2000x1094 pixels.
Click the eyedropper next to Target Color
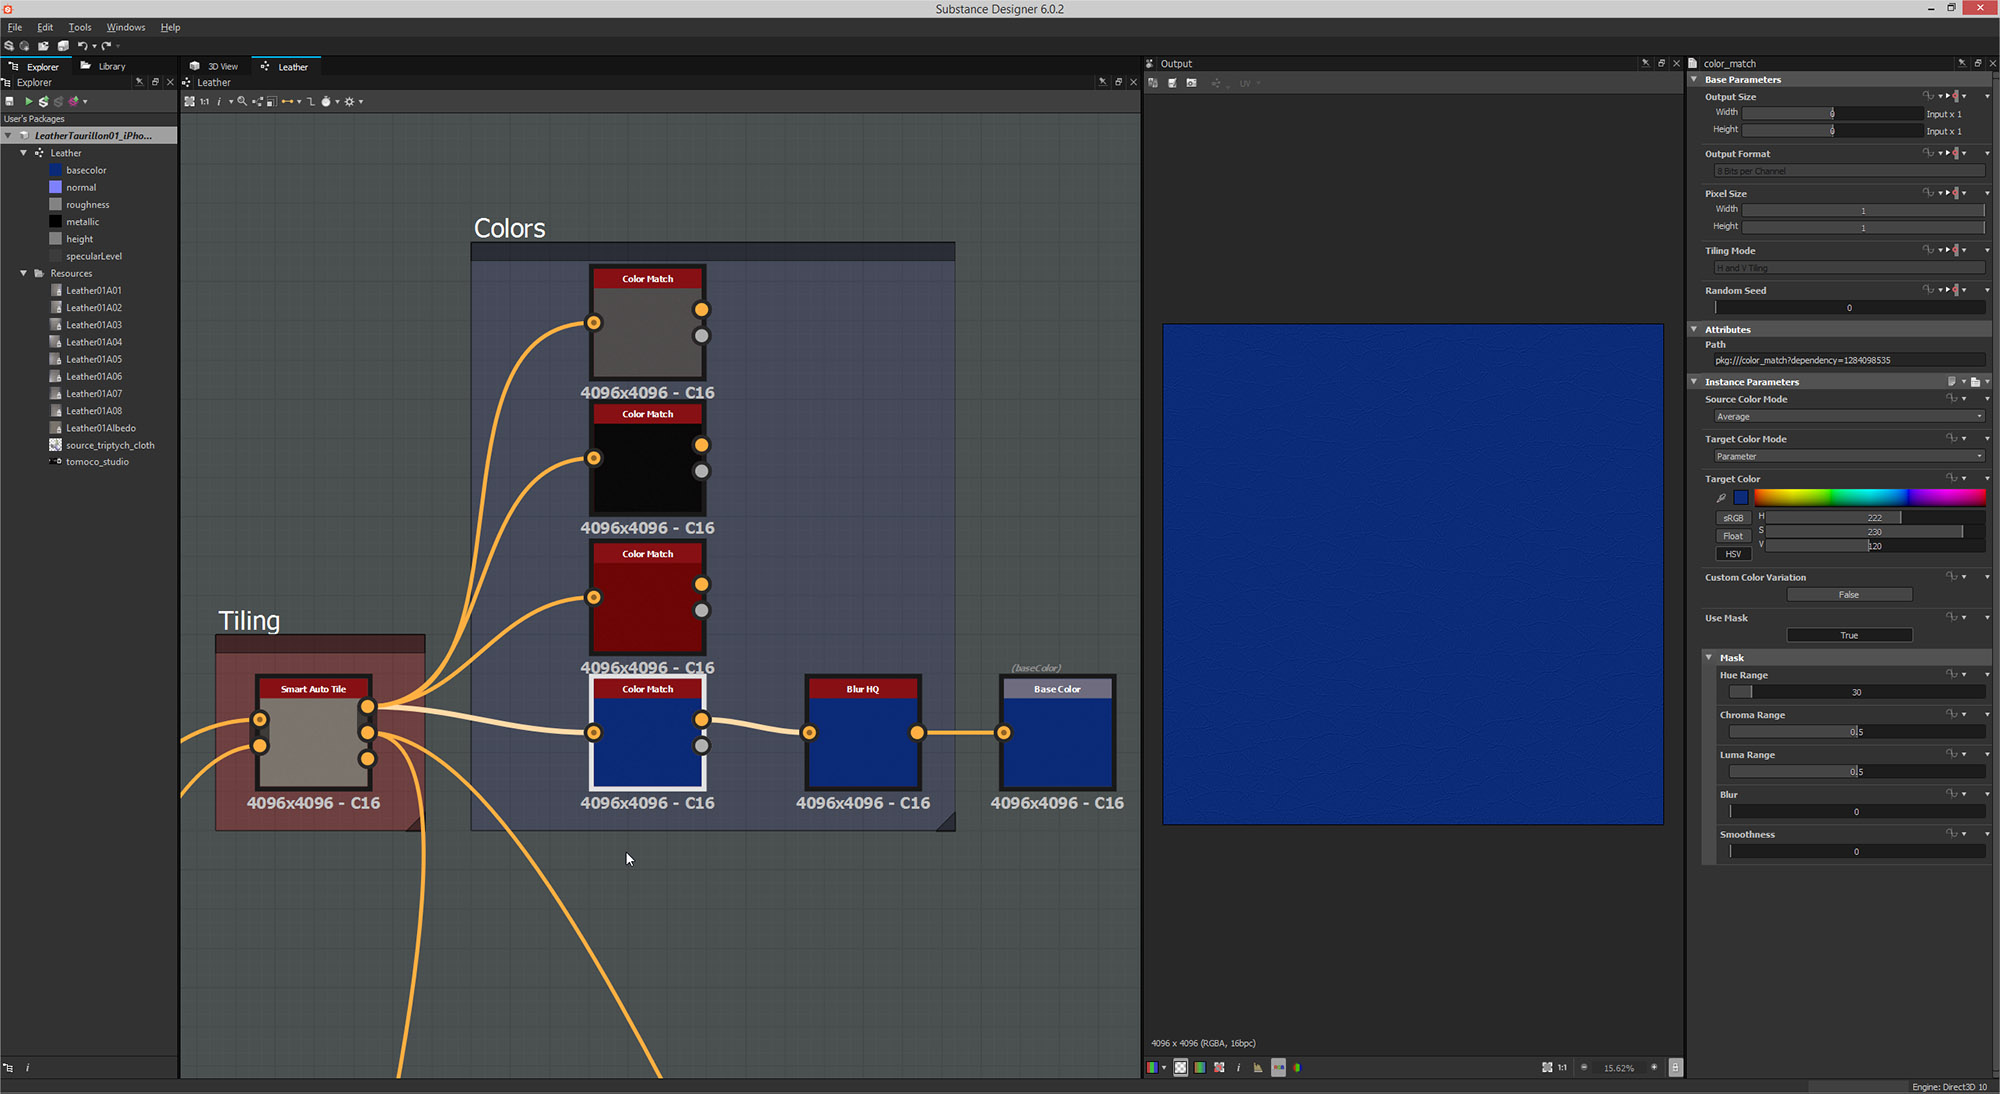coord(1721,498)
